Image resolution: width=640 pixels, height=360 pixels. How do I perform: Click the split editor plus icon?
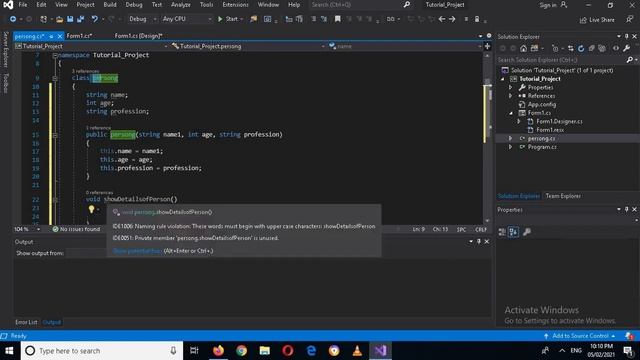(x=487, y=46)
